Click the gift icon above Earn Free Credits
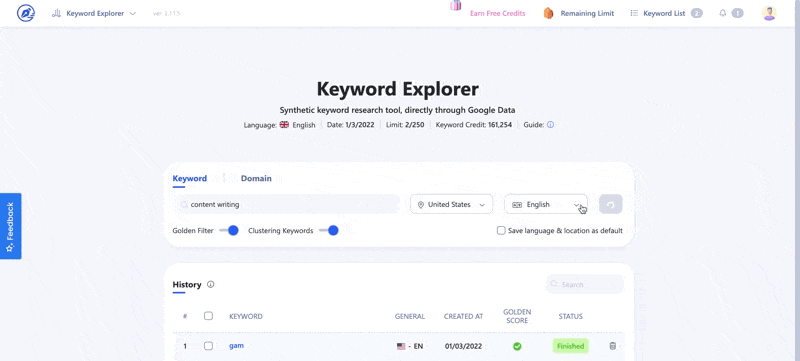The width and height of the screenshot is (800, 361). pos(456,5)
